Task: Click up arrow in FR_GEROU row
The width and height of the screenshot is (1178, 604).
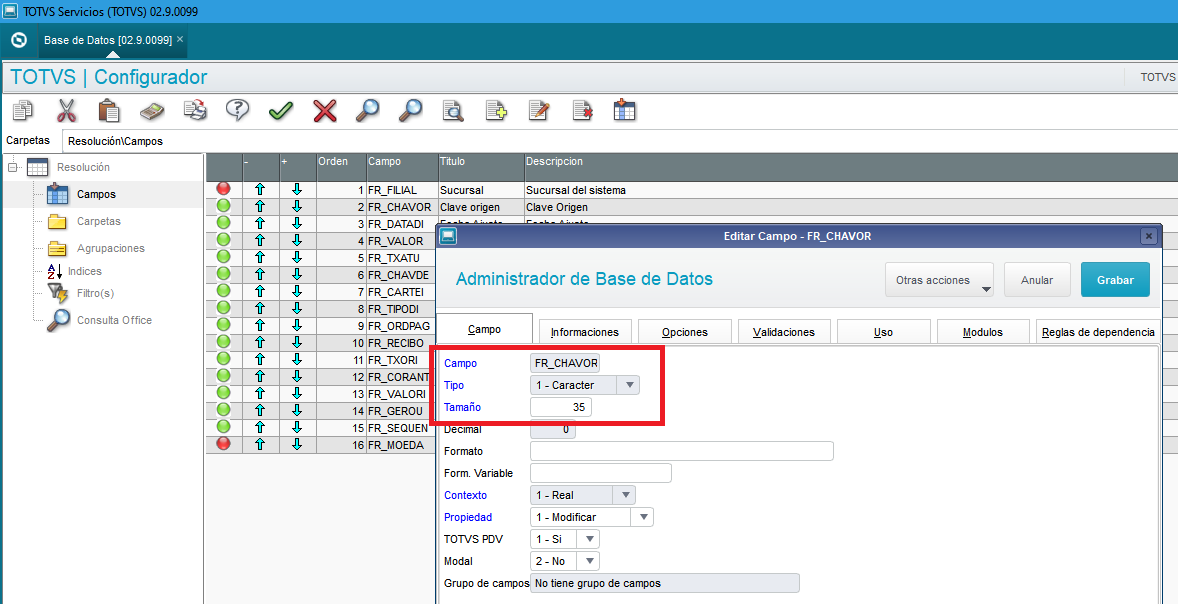Action: pos(261,410)
